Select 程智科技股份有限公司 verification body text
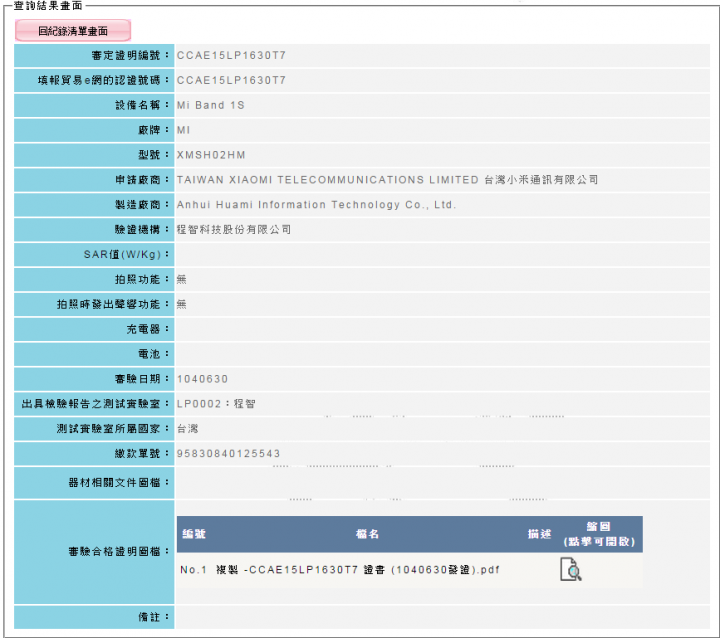Screen dimensions: 720x638 (234, 230)
